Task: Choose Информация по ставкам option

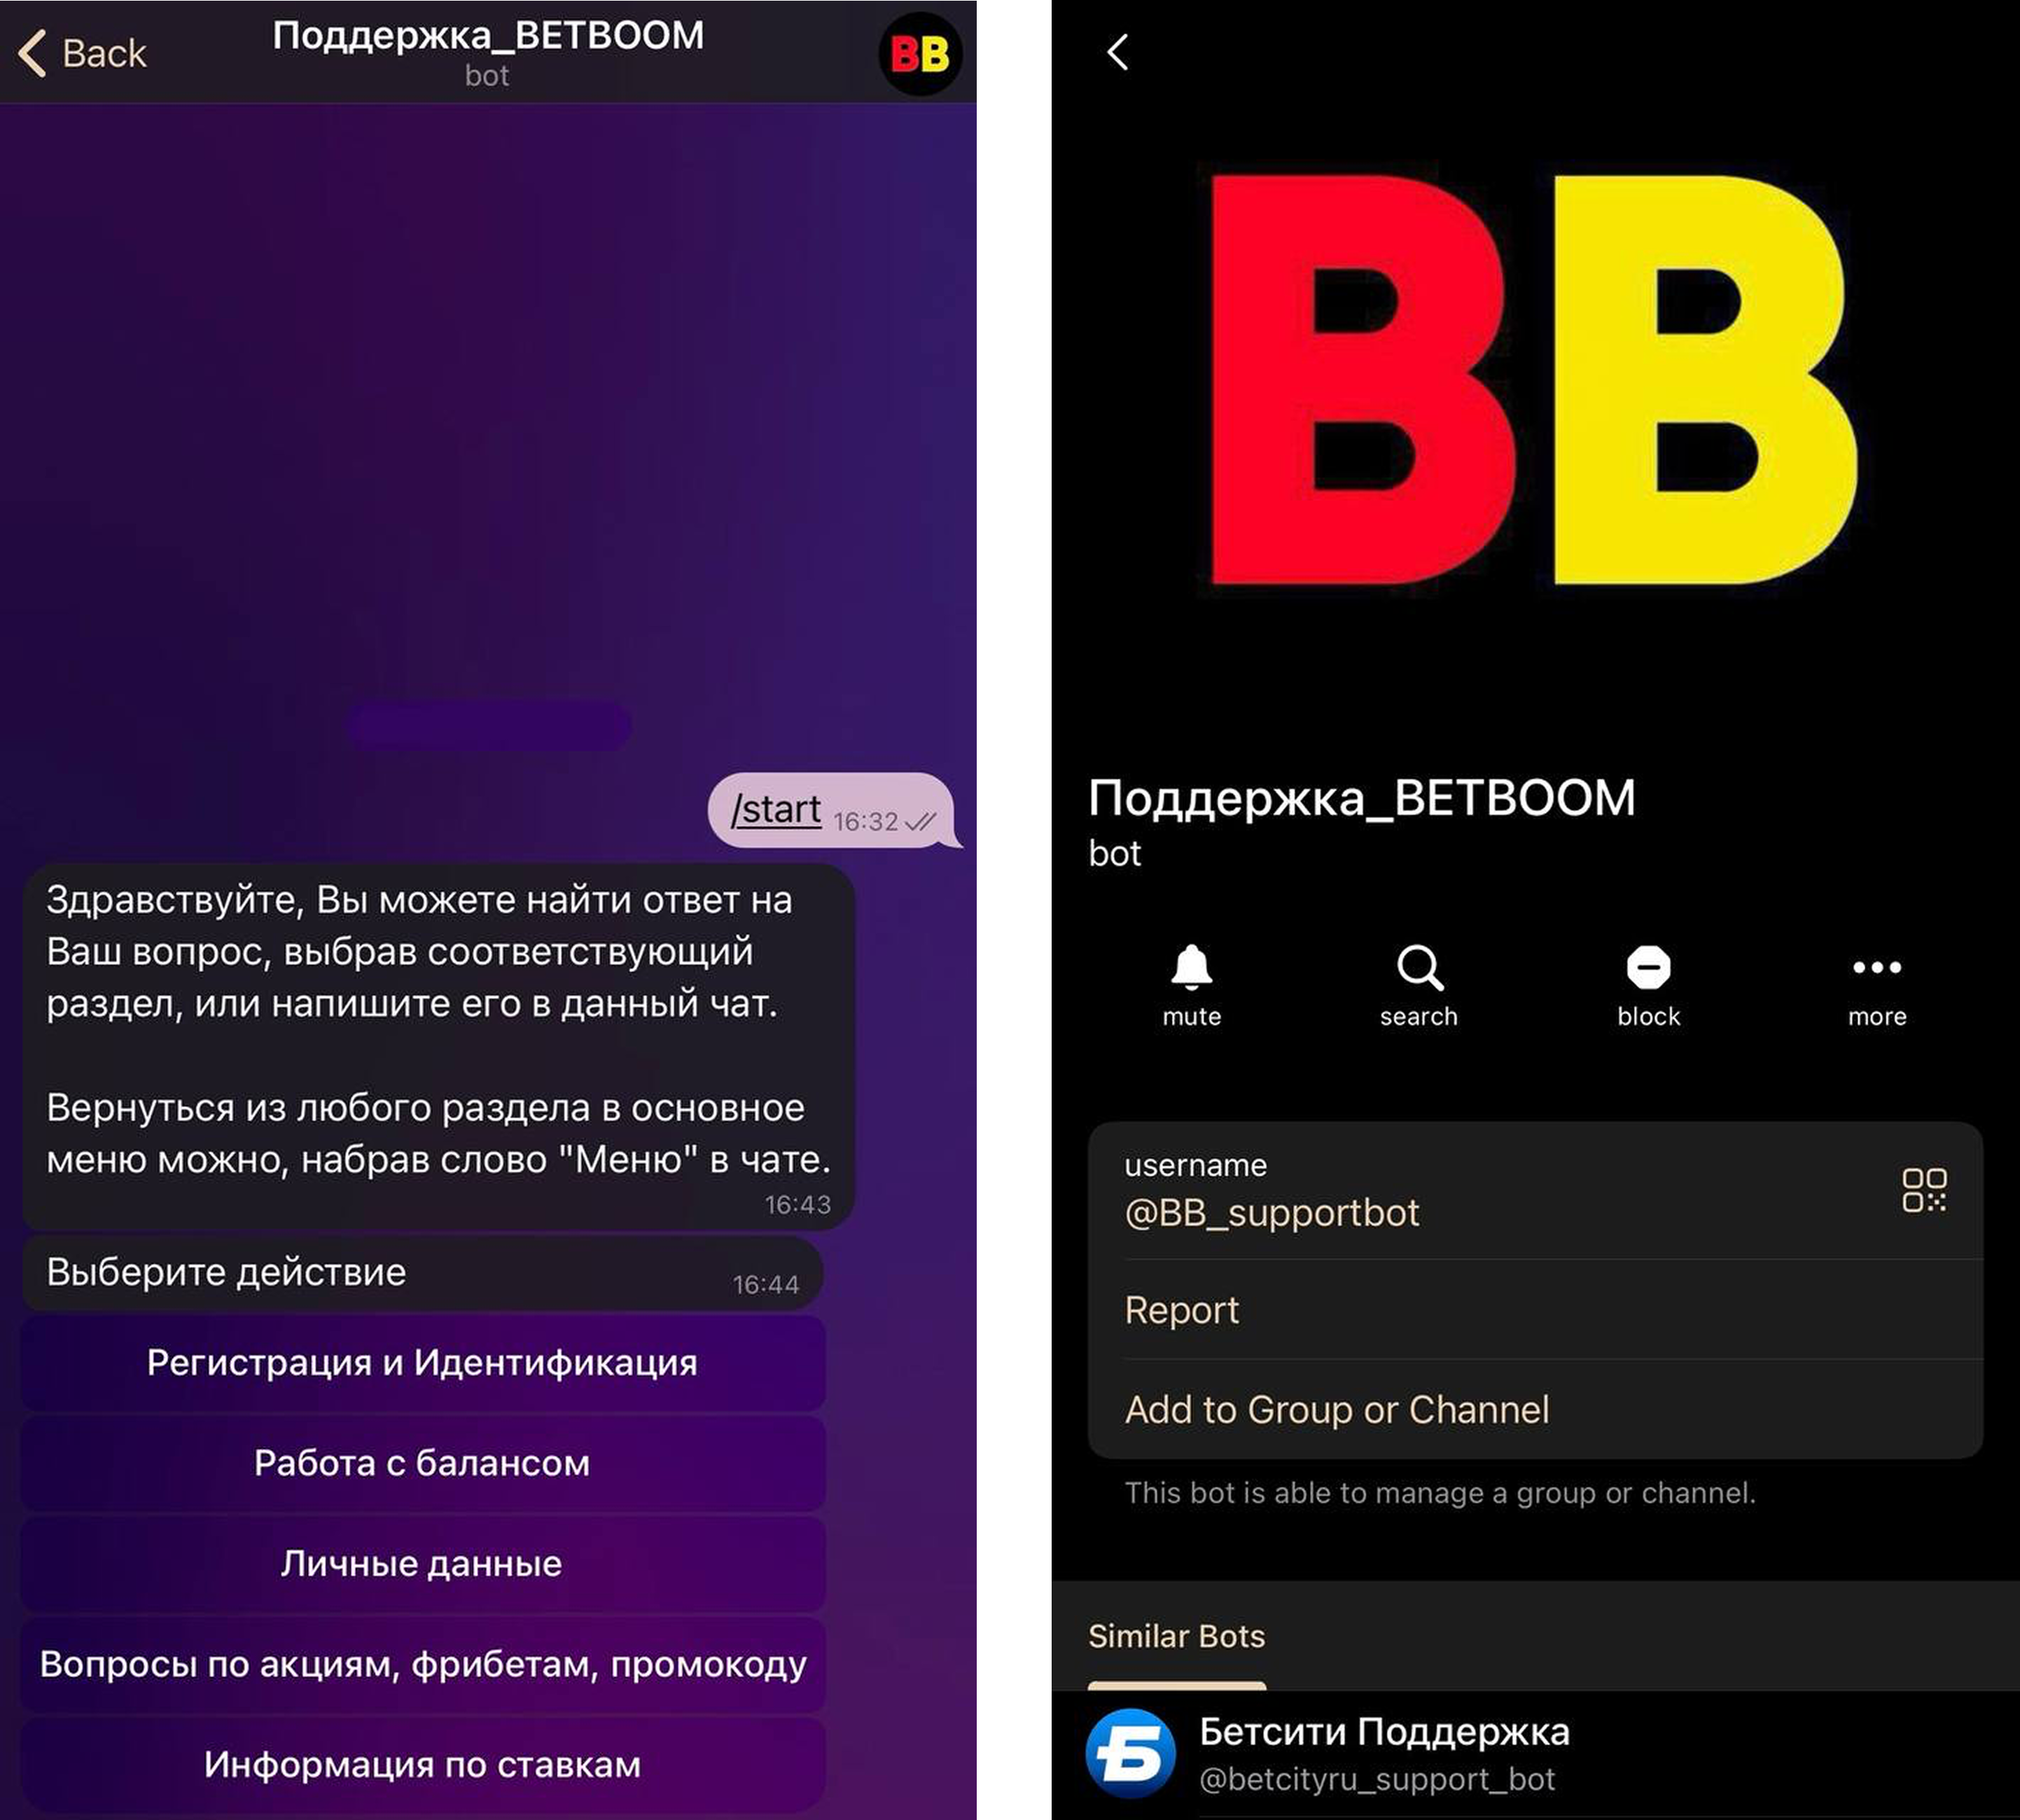Action: (423, 1764)
